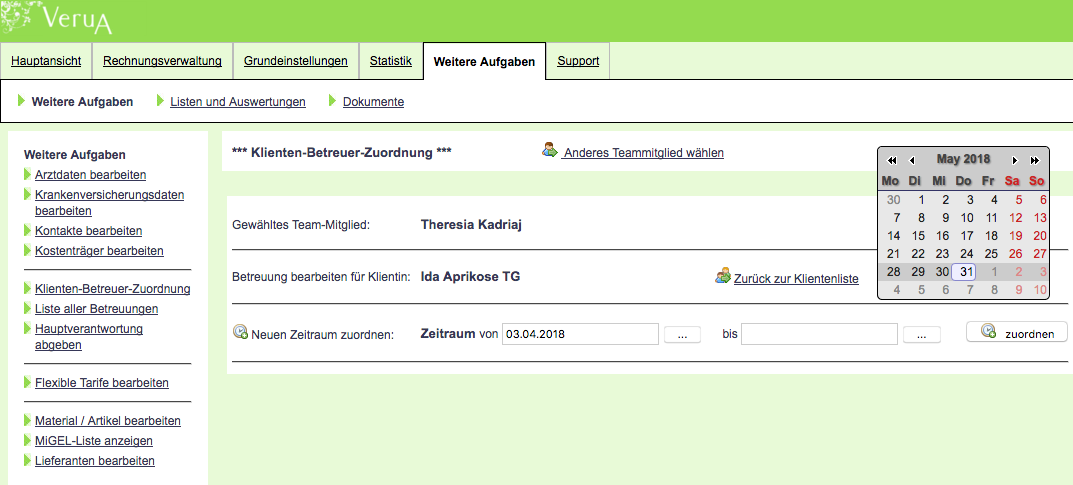This screenshot has height=485, width=1073.
Task: Go to previous month in calendar
Action: coord(911,160)
